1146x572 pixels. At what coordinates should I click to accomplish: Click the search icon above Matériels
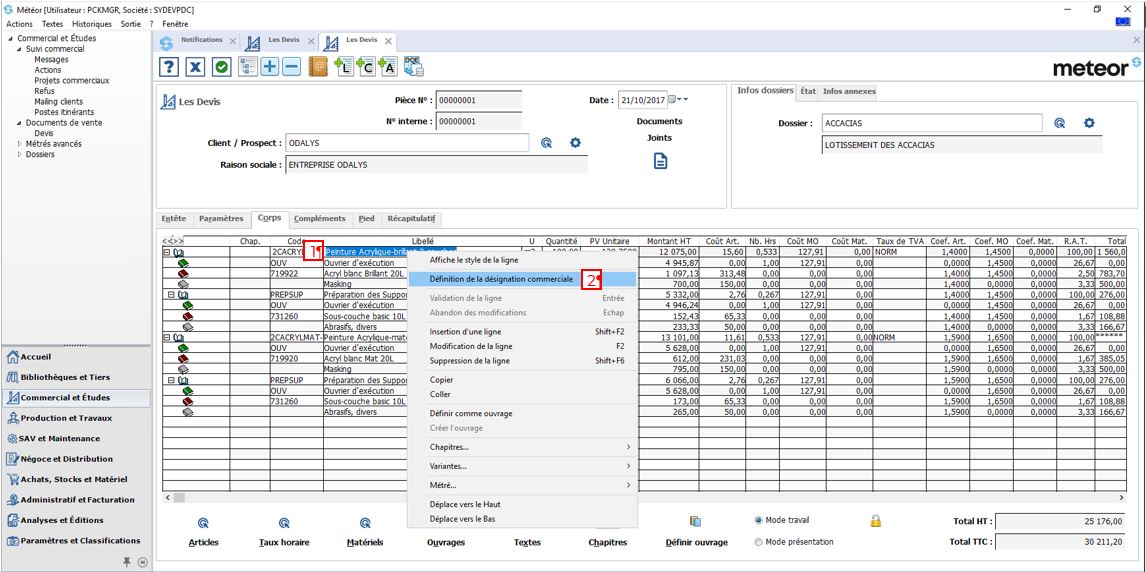365,523
